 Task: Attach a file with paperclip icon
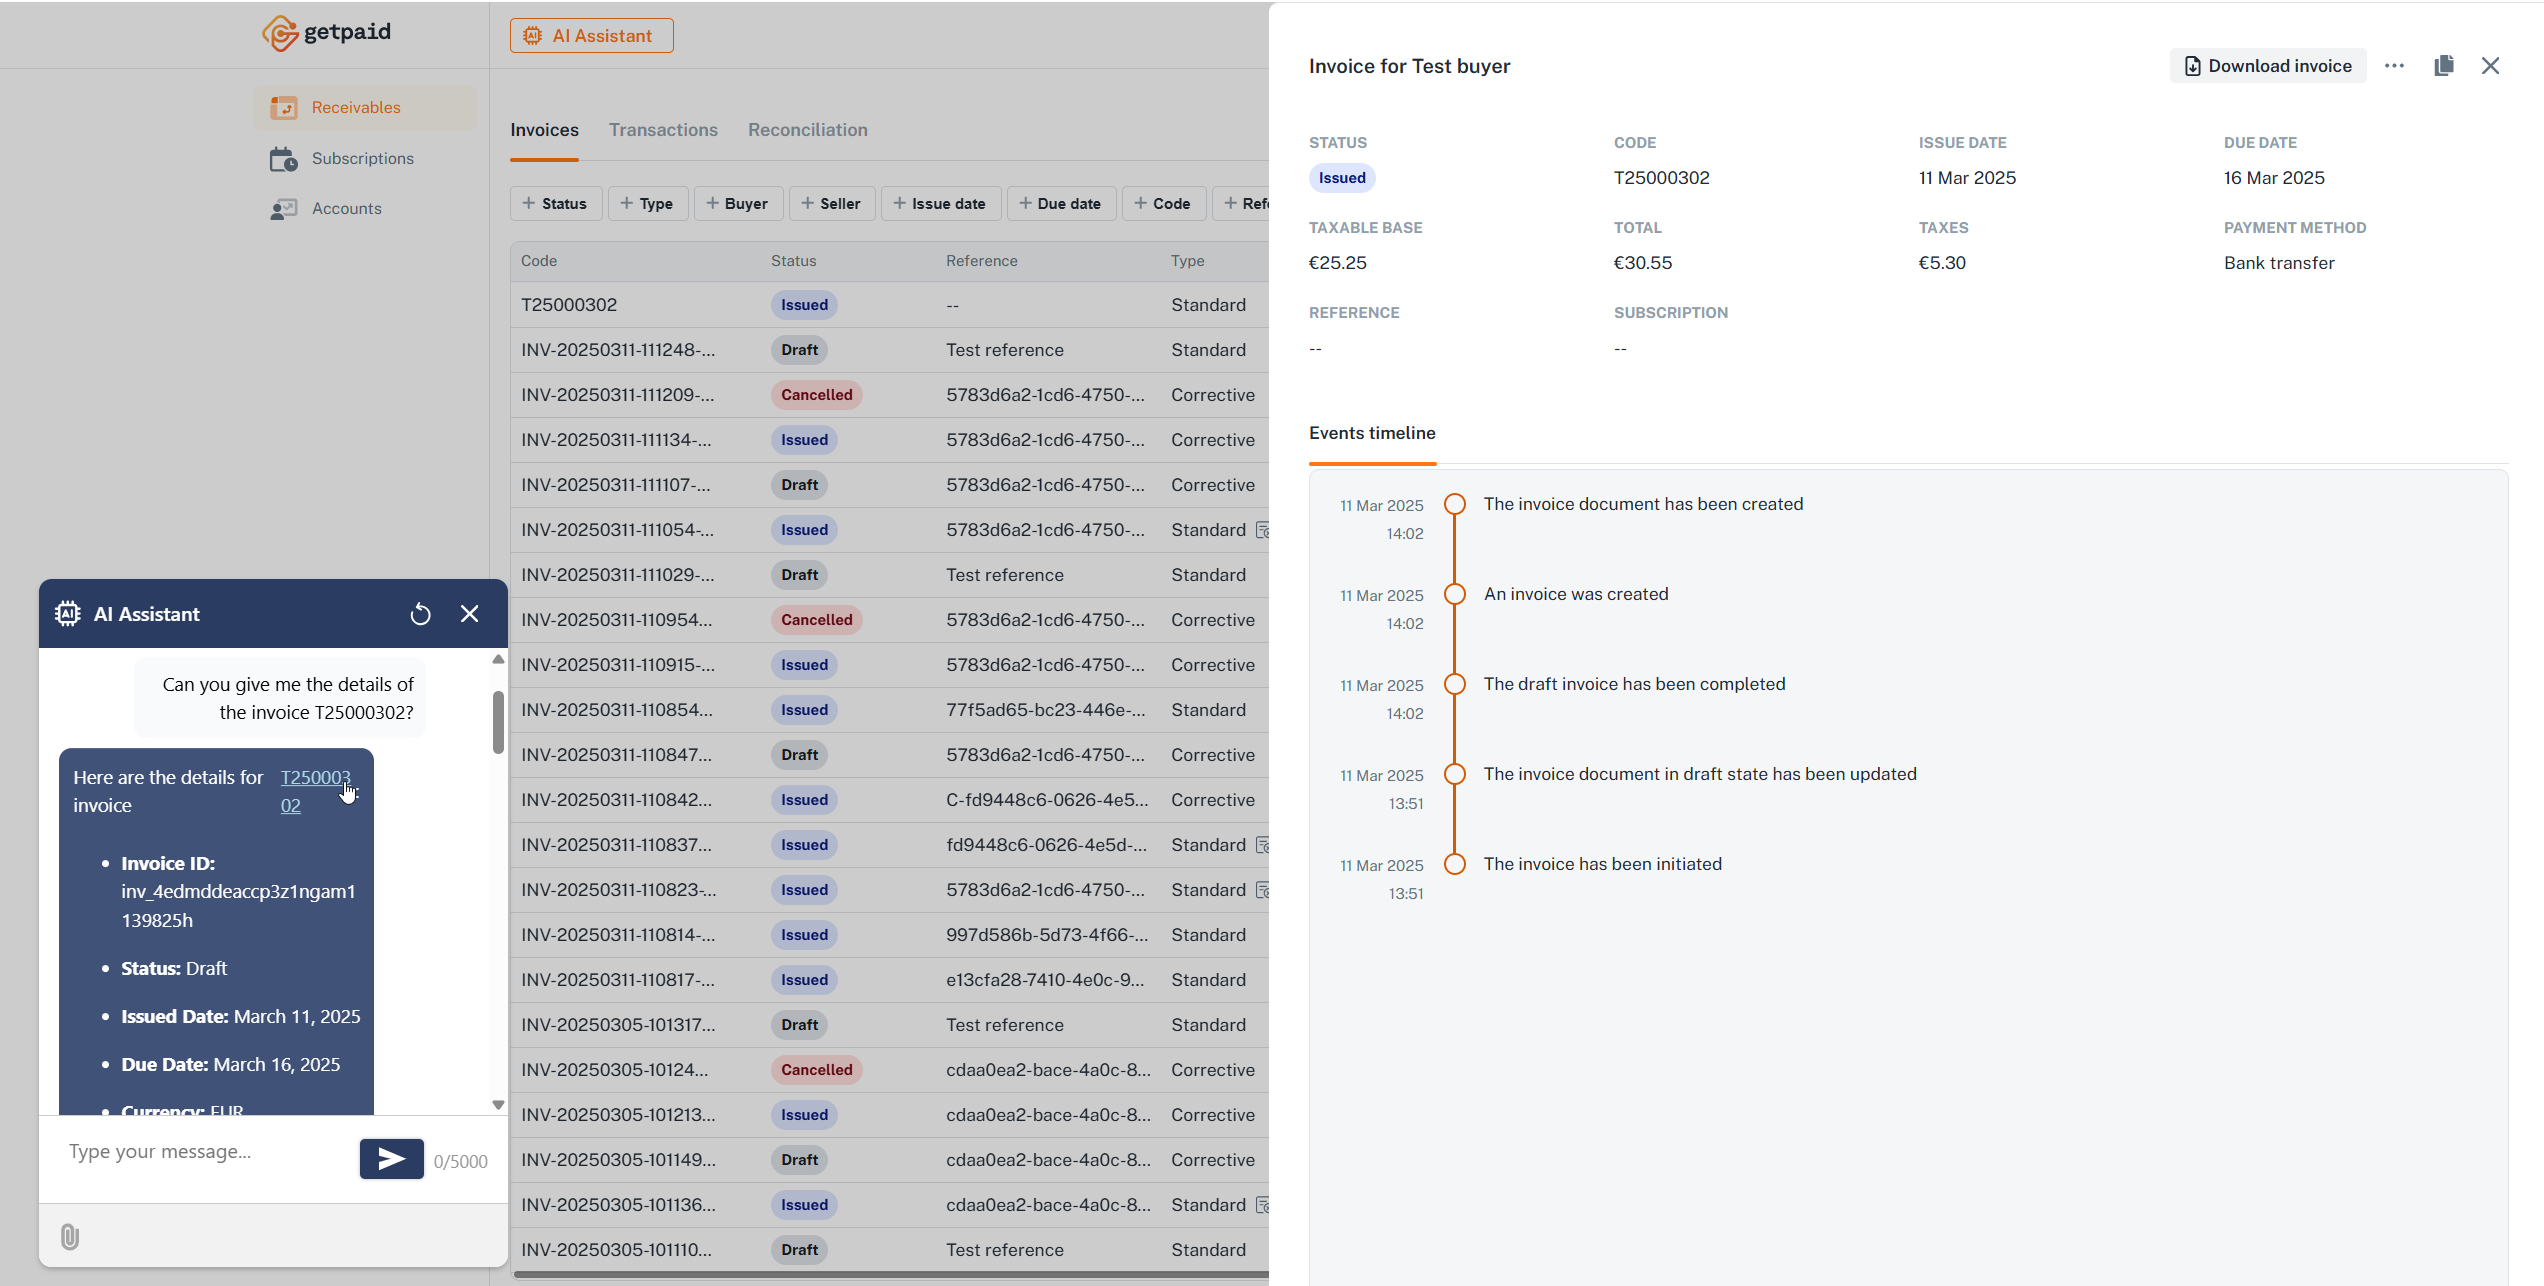(x=69, y=1237)
